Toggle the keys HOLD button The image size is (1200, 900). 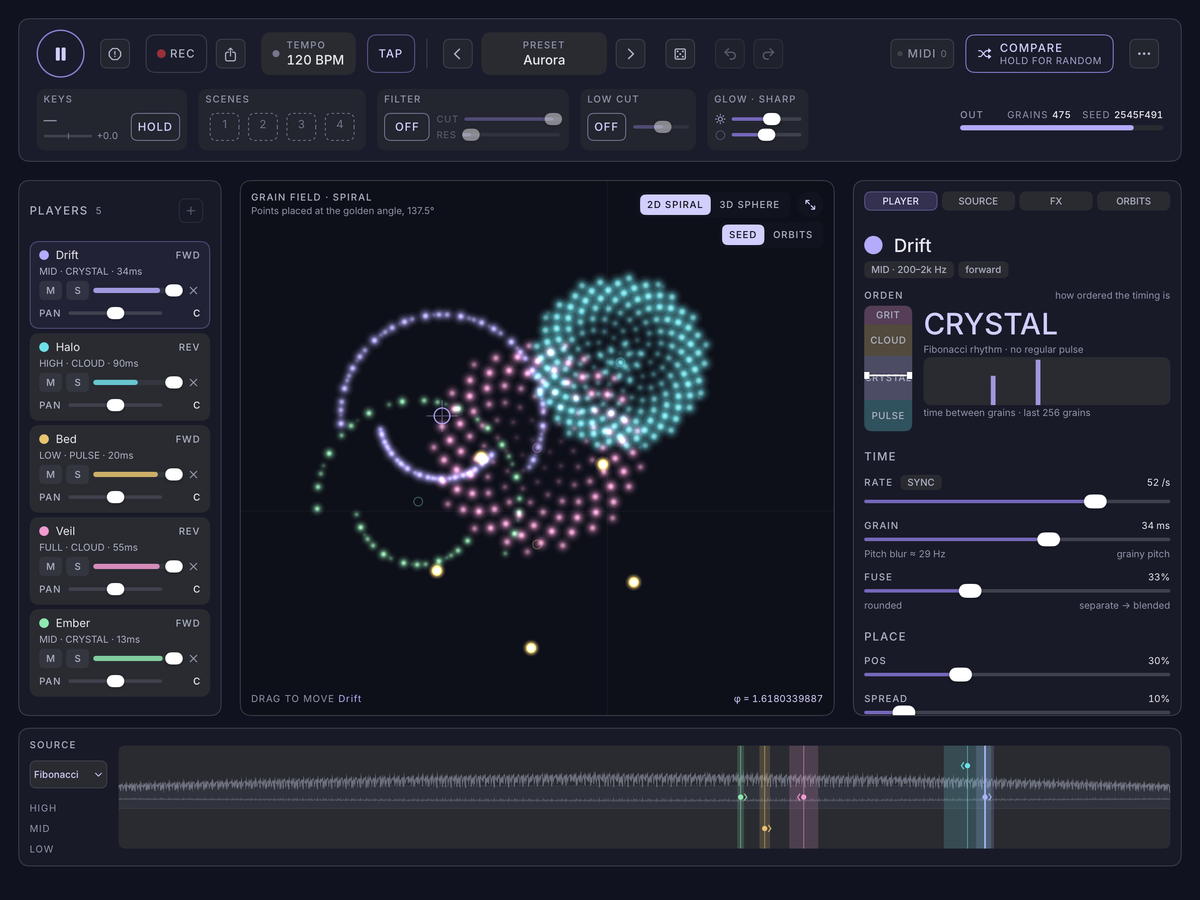coord(155,127)
